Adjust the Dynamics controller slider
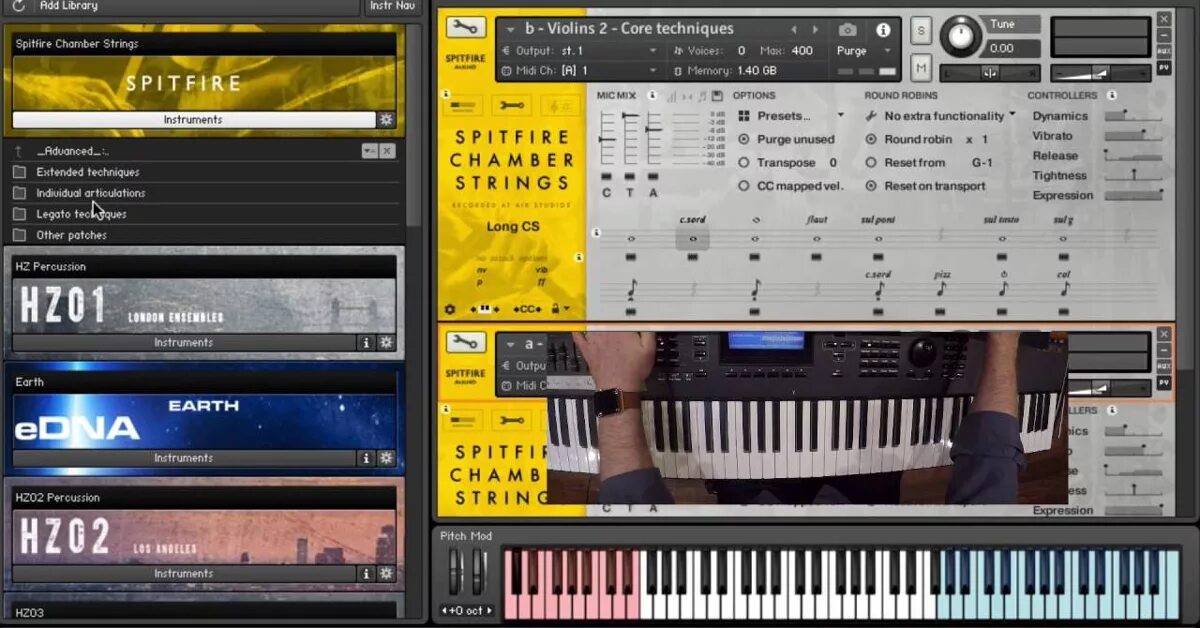The height and width of the screenshot is (628, 1200). point(1133,116)
